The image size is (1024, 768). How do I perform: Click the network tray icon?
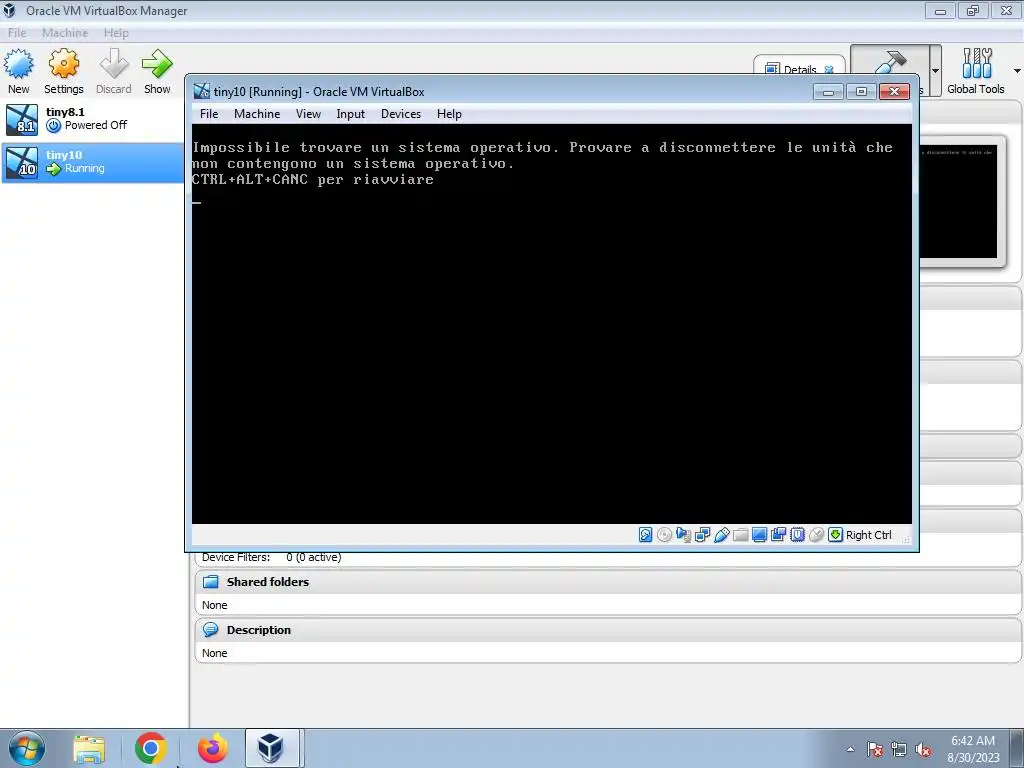[x=899, y=750]
